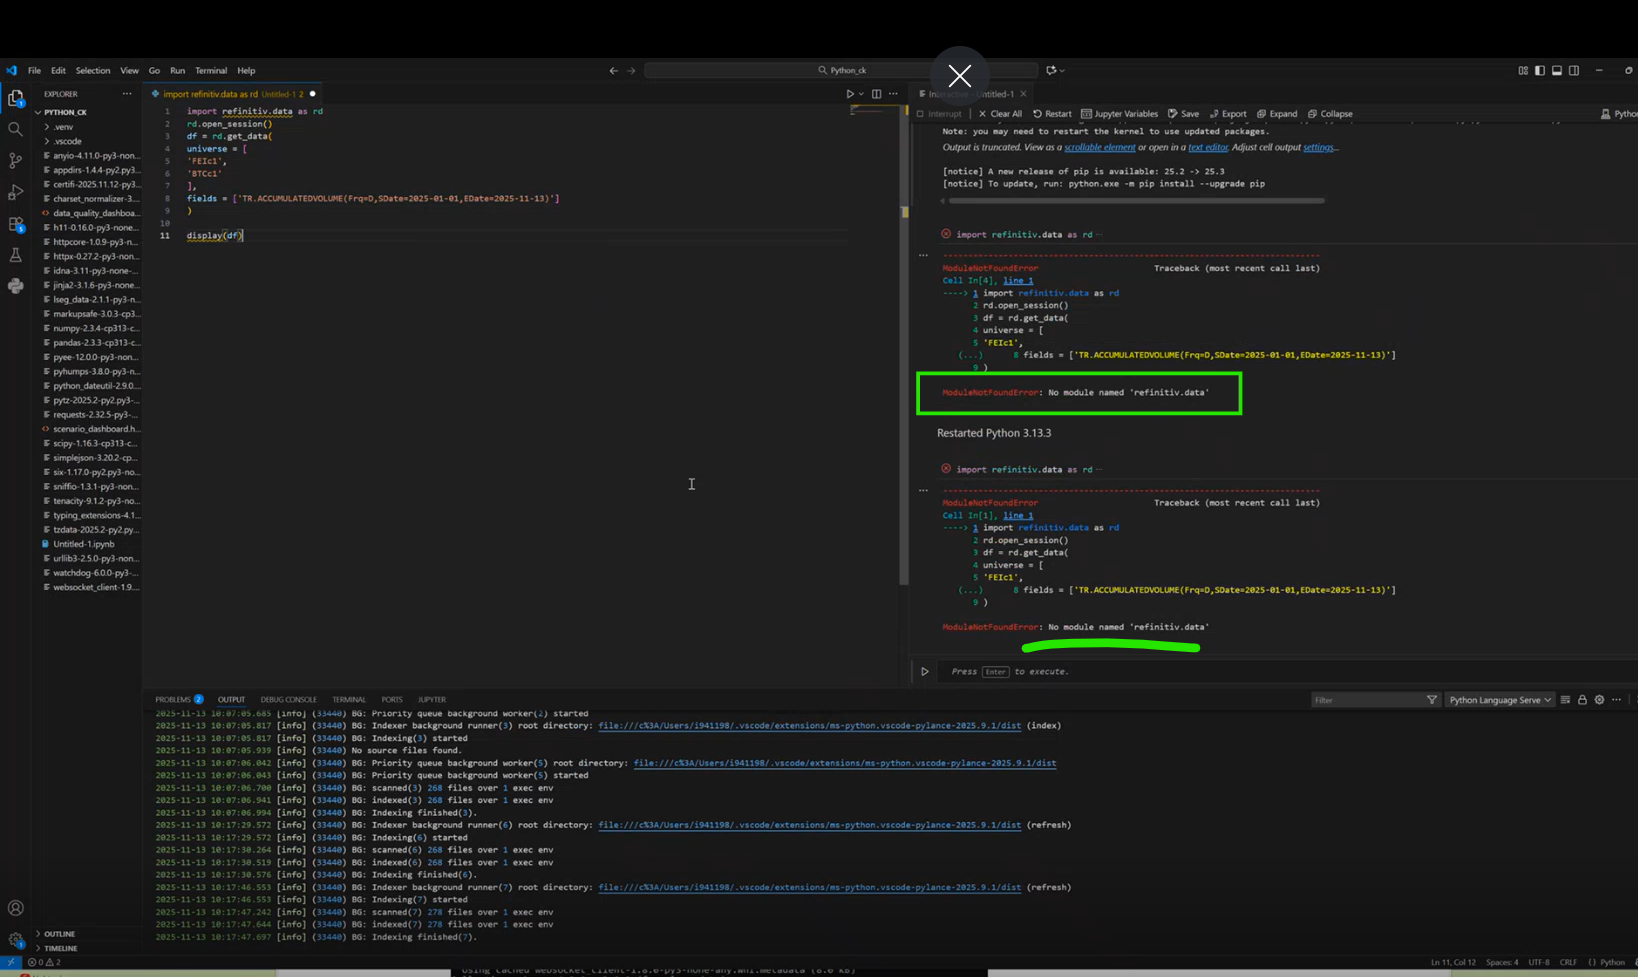Open Source Control from the activity bar
1638x977 pixels.
tap(15, 161)
